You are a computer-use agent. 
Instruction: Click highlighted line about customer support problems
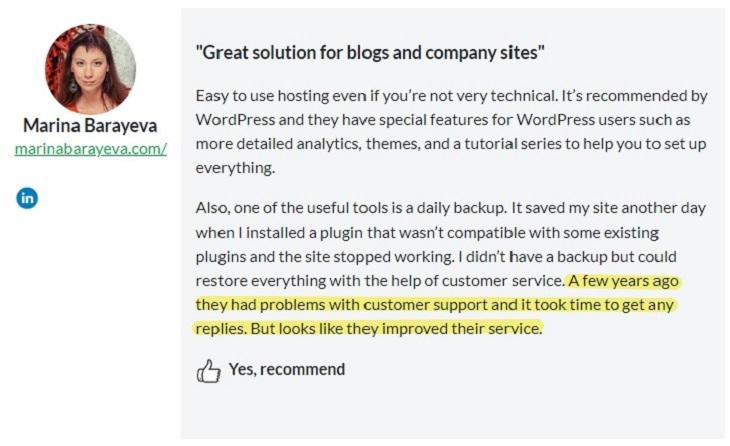click(434, 305)
